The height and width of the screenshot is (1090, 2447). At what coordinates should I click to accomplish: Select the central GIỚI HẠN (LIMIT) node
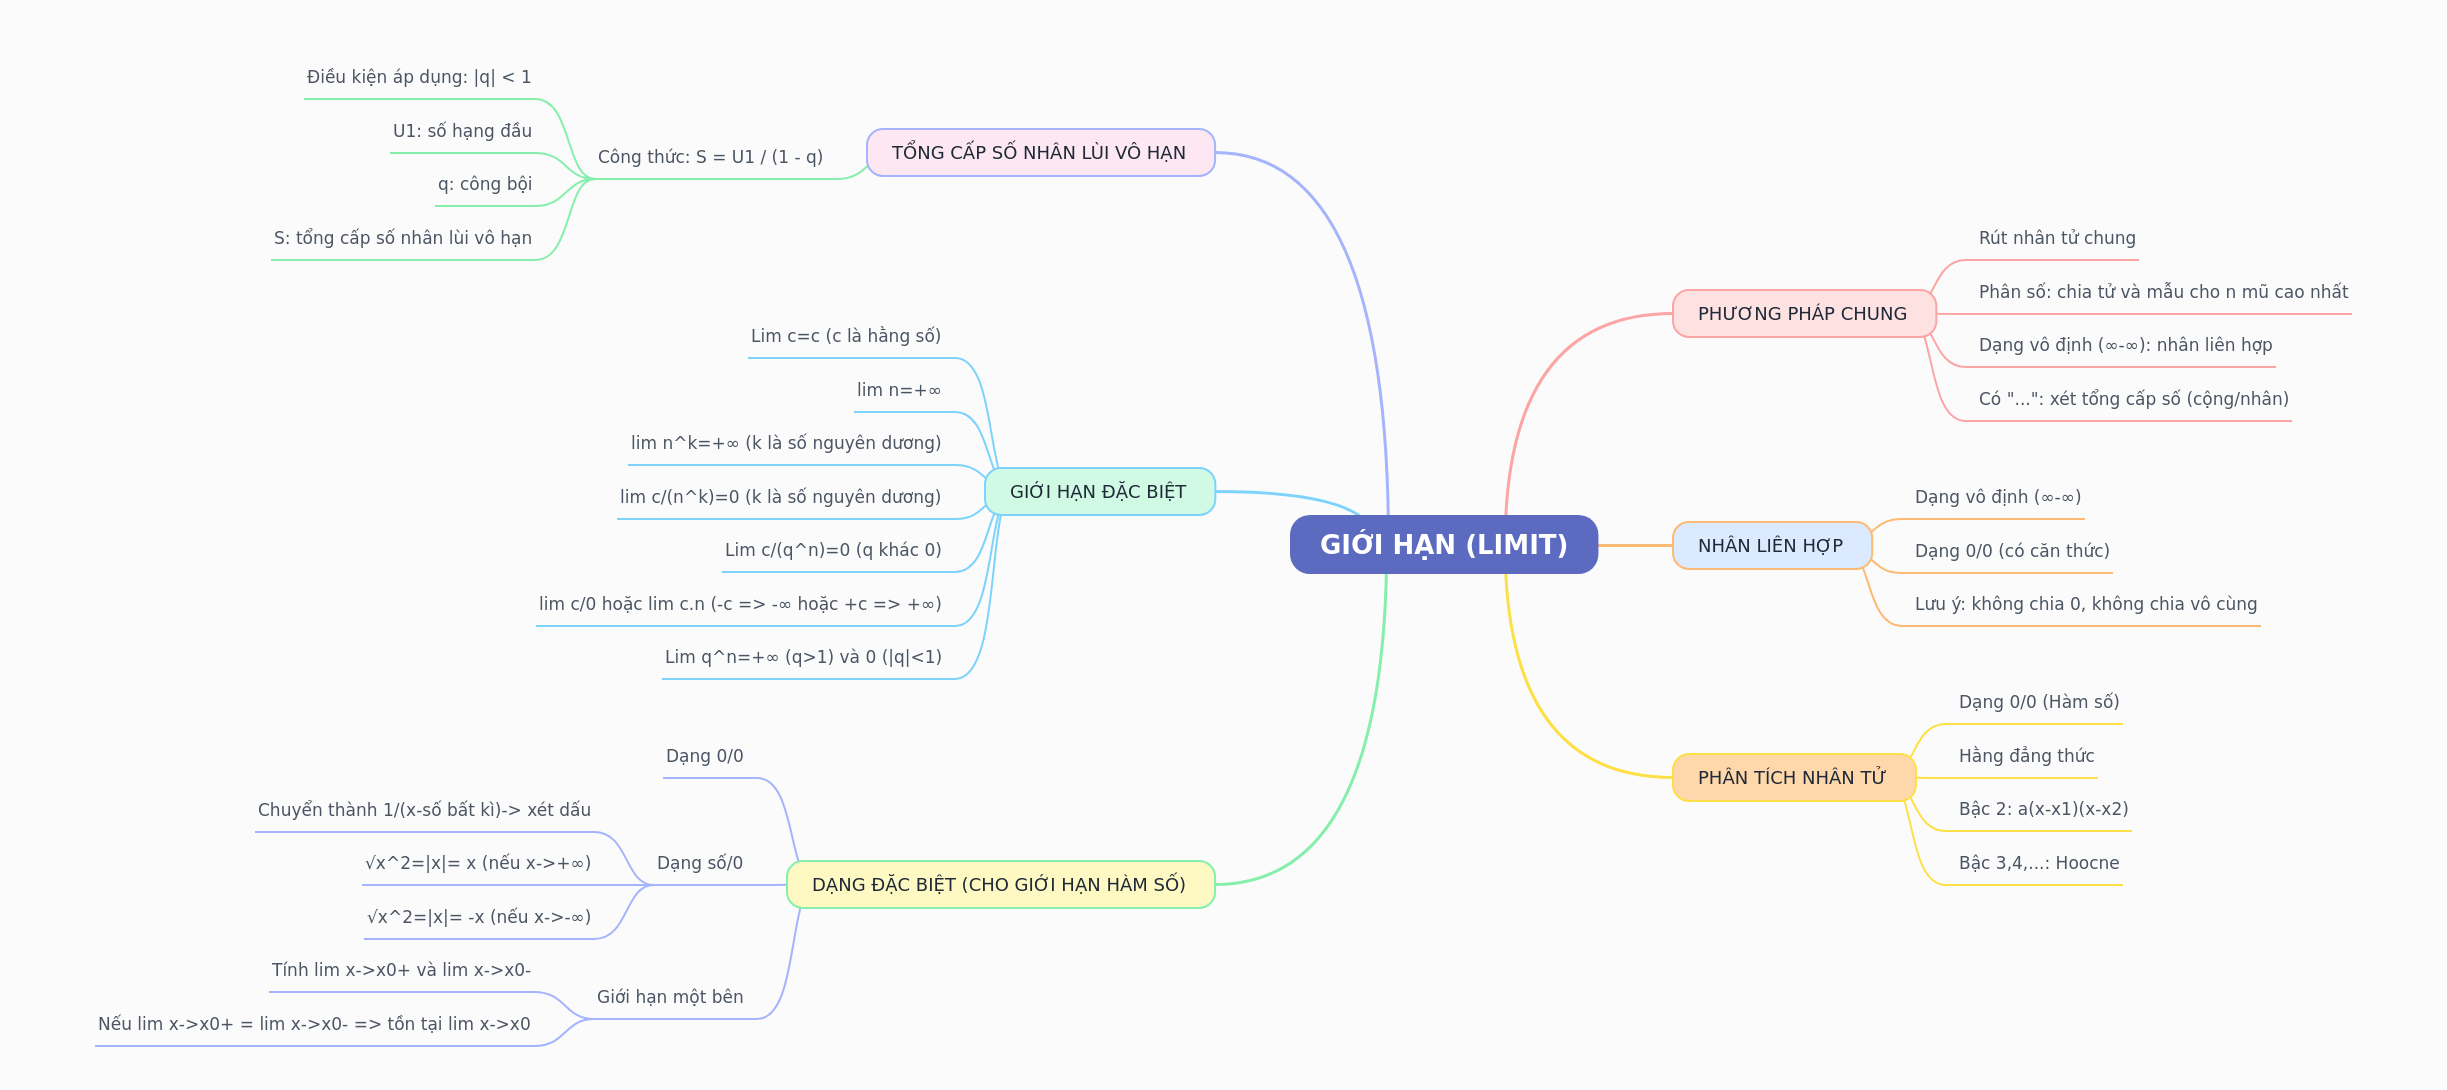(x=1443, y=545)
